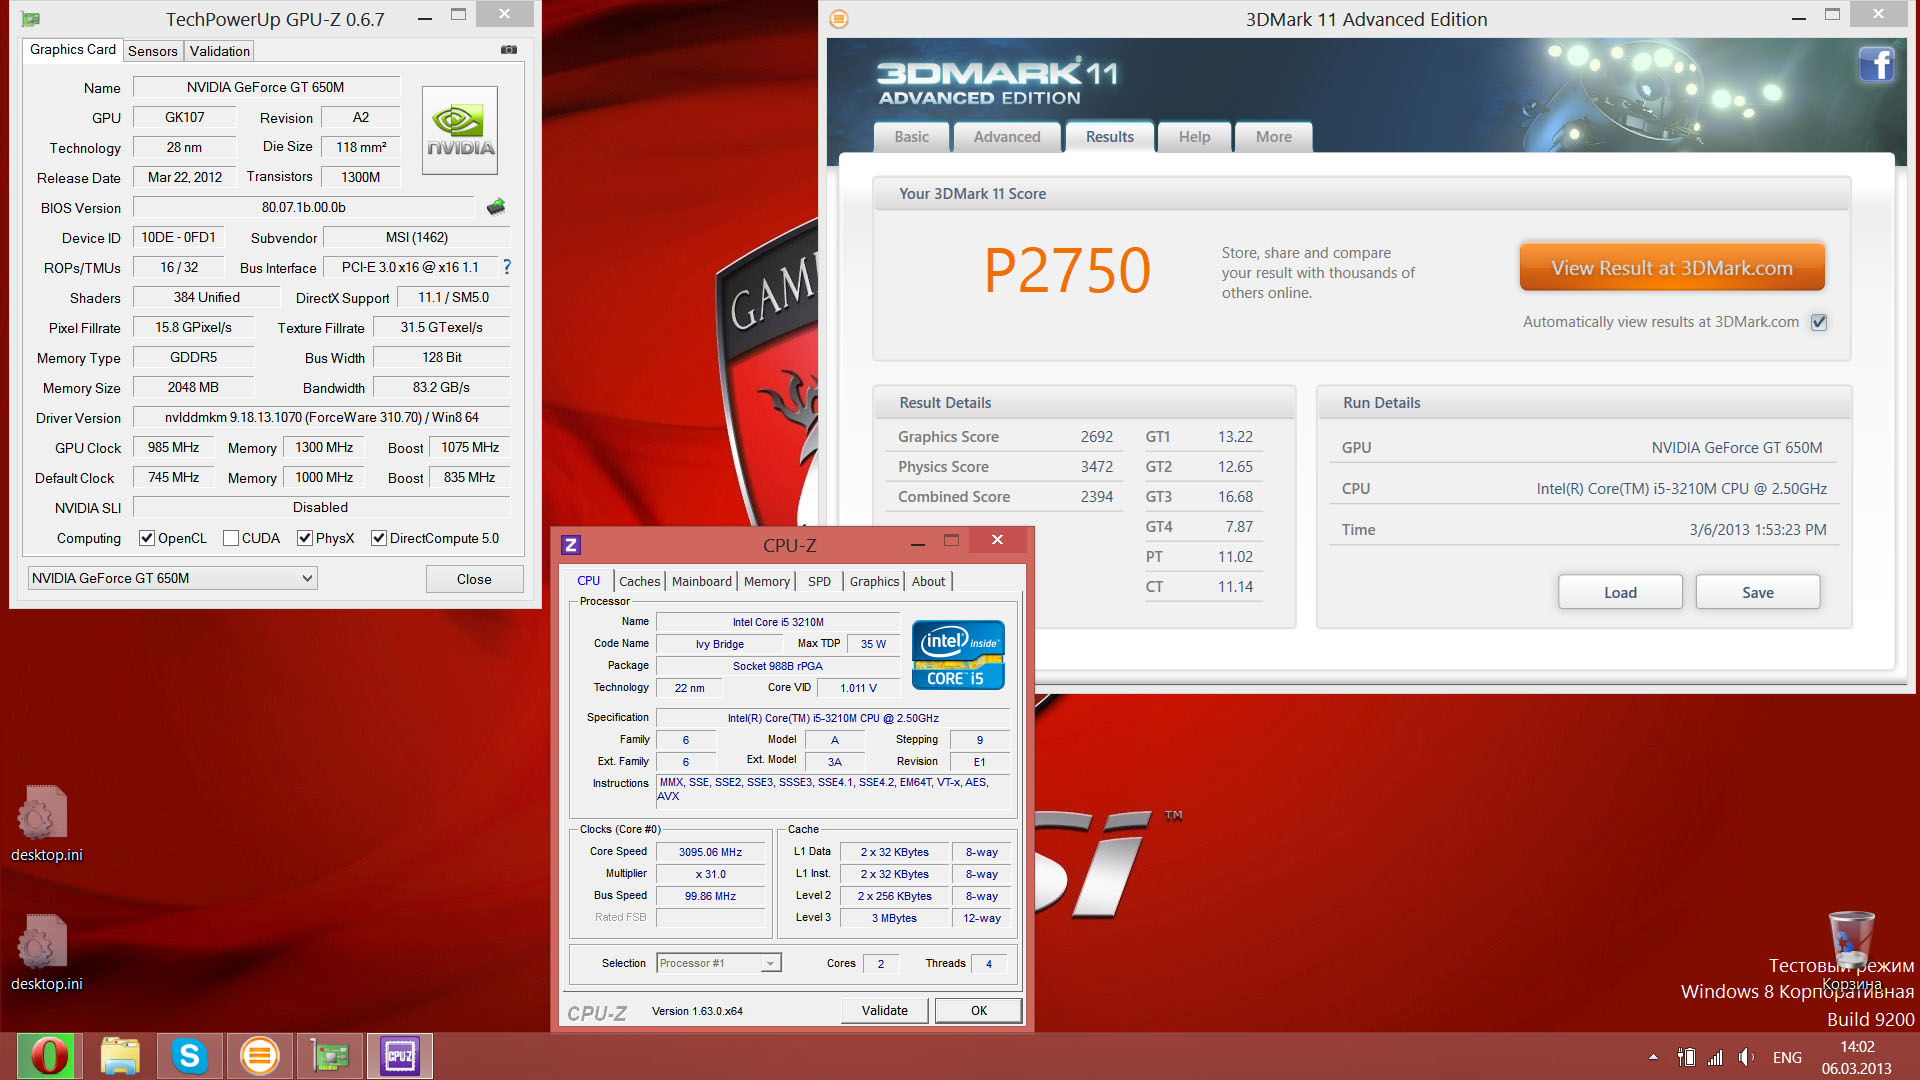Viewport: 1920px width, 1080px height.
Task: Click the Facebook icon in 3DMark 11
Action: tap(1876, 65)
